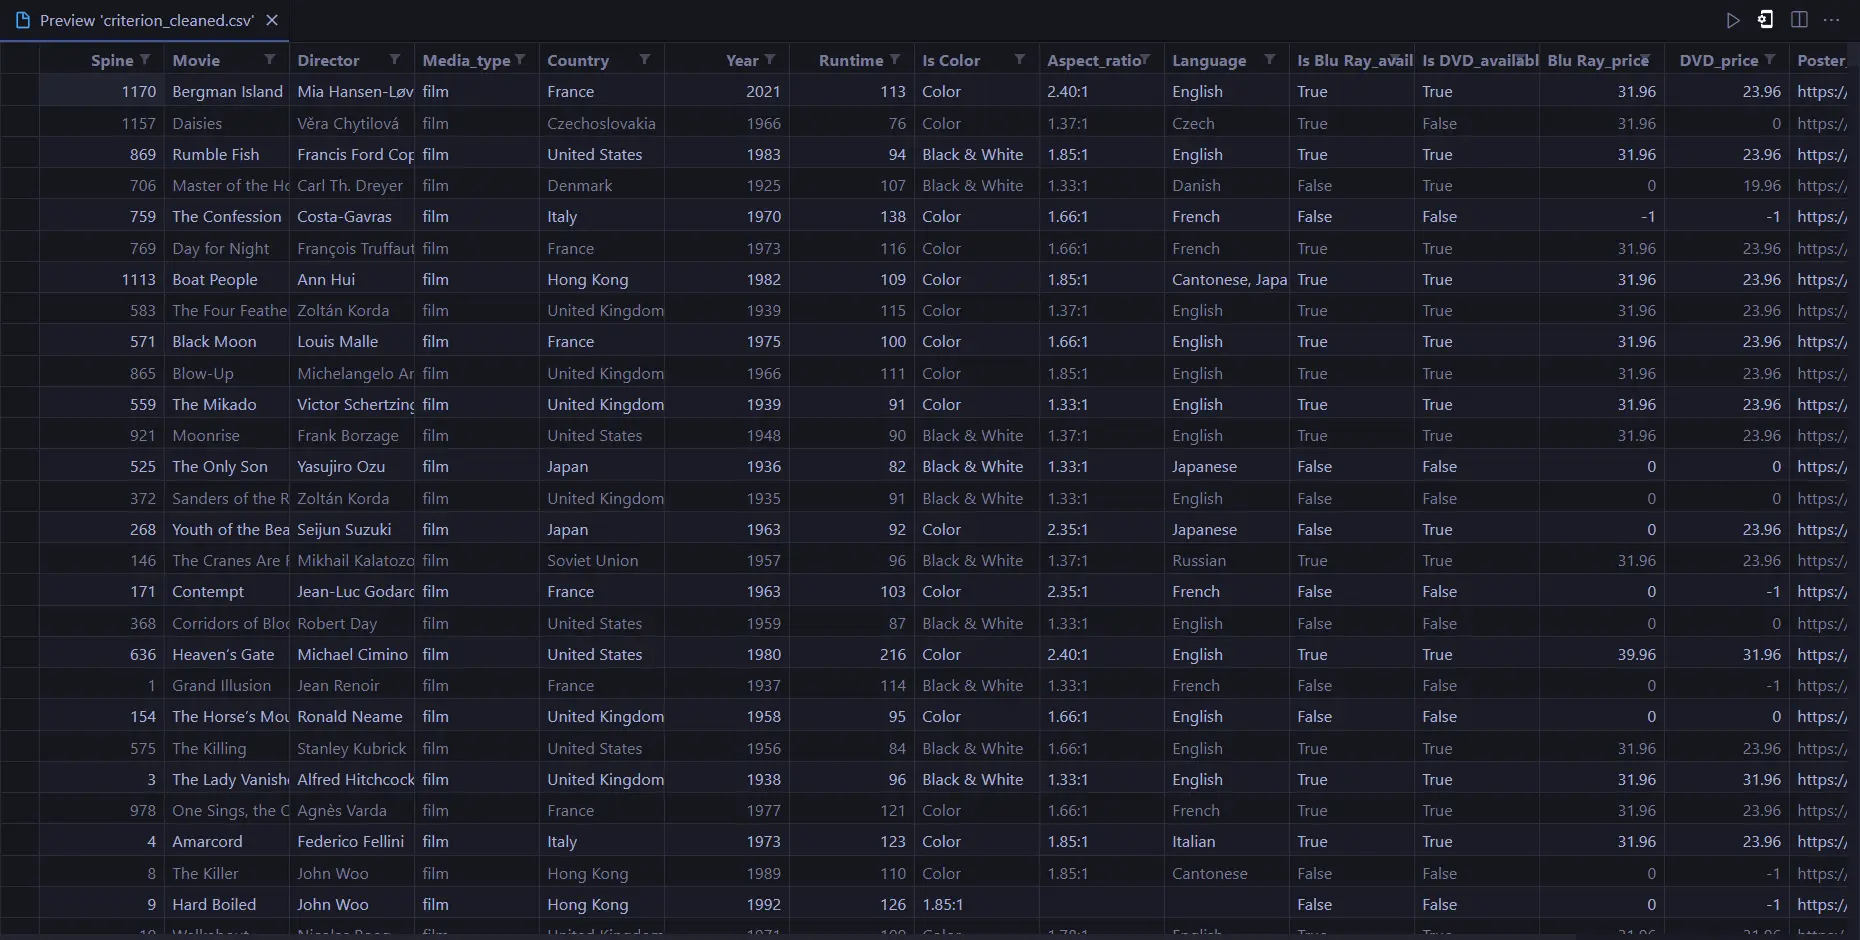Sort by the Movie column header
The width and height of the screenshot is (1860, 940).
tap(196, 60)
